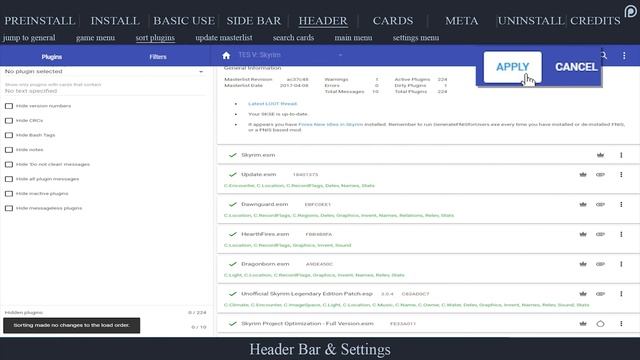640x360 pixels.
Task: Click the crown icon on HearthFires.esm card
Action: 583,234
